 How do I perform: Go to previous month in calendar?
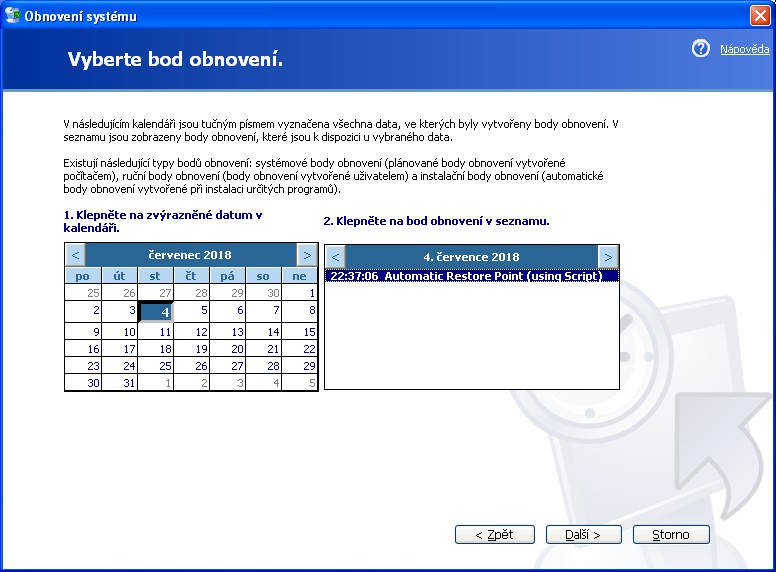(x=75, y=255)
